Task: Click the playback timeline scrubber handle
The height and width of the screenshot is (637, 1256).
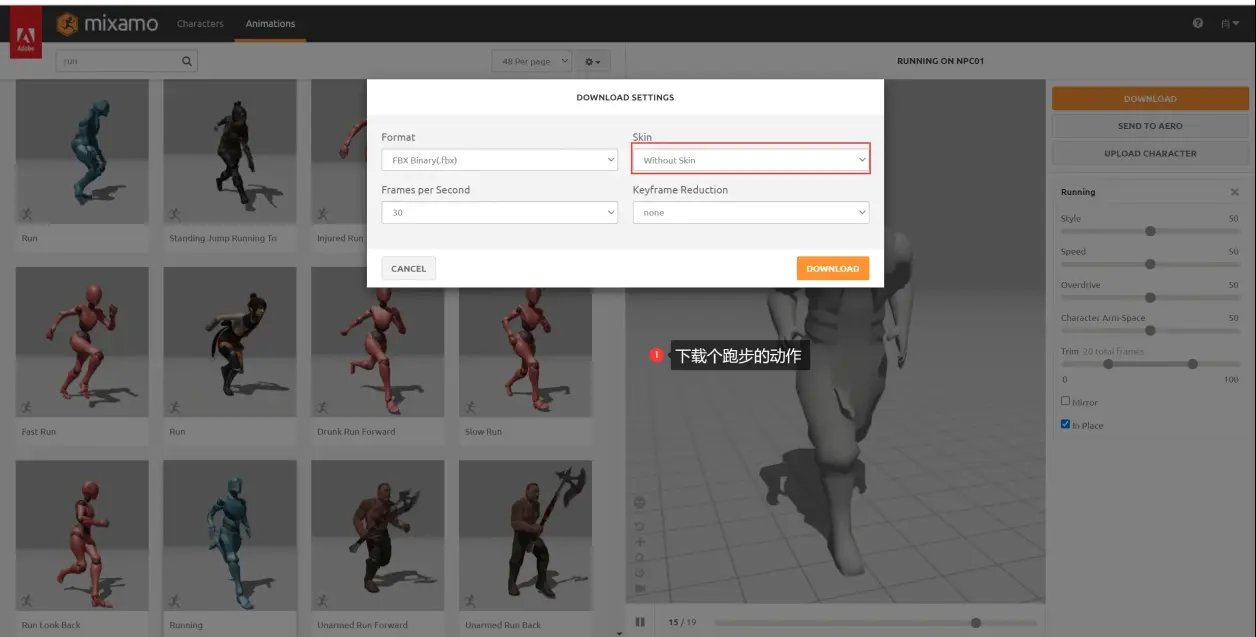Action: point(976,622)
